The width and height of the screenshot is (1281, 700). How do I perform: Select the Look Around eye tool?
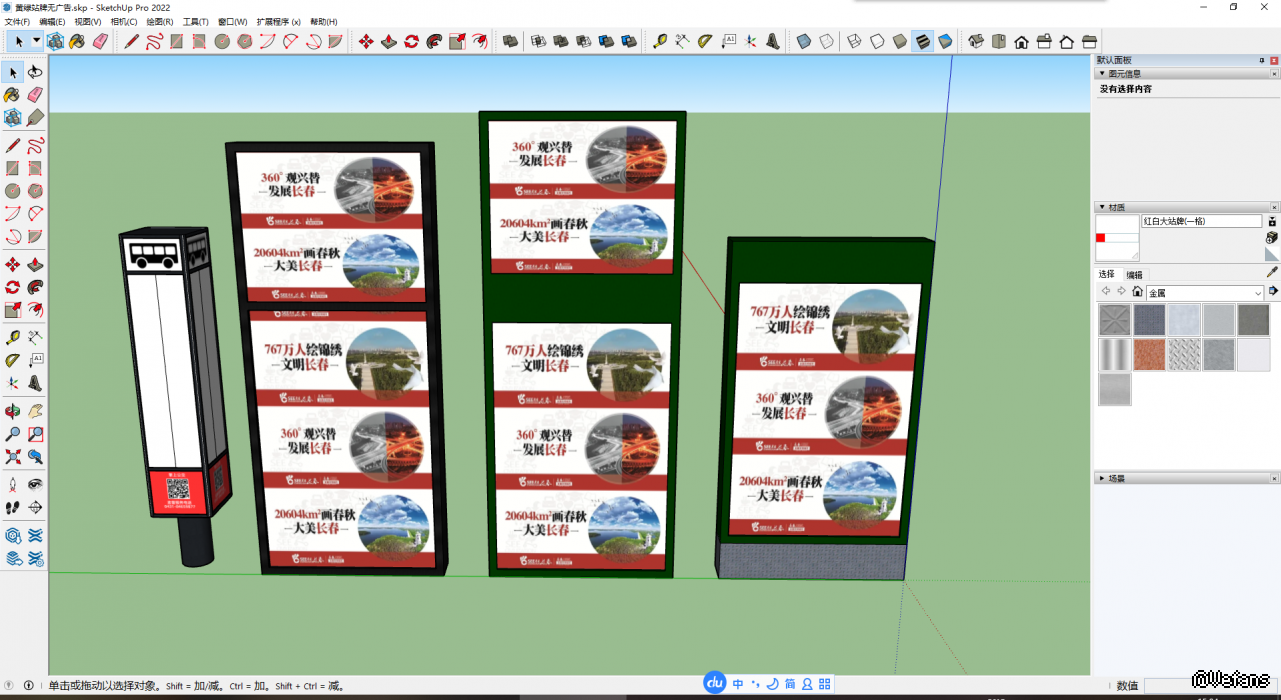(x=35, y=483)
